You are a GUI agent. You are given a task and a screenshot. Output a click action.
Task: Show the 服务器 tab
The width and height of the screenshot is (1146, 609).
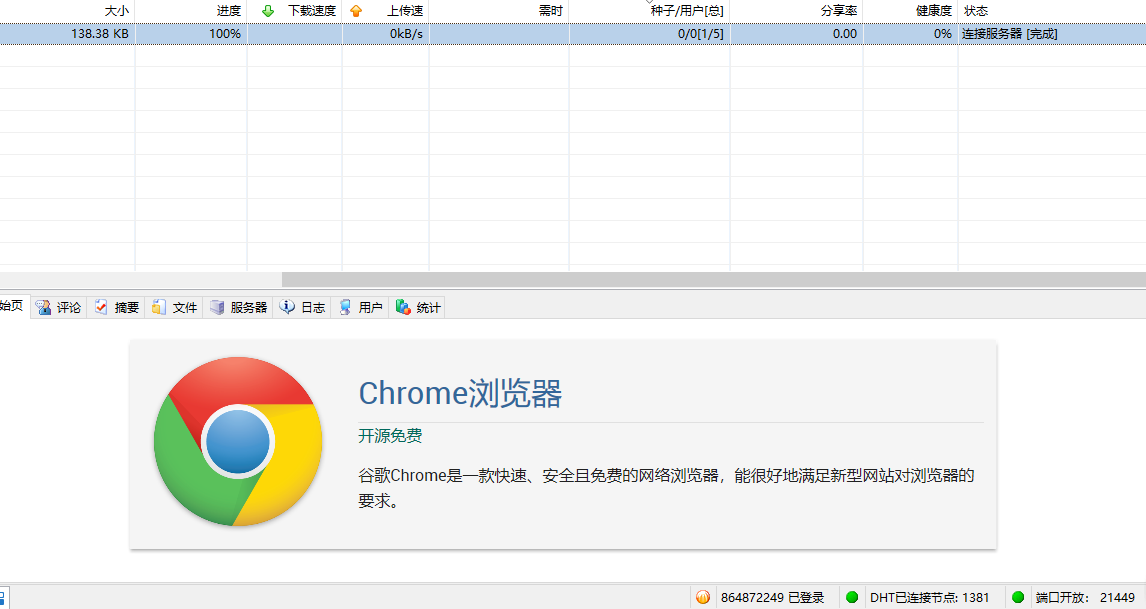coord(238,308)
